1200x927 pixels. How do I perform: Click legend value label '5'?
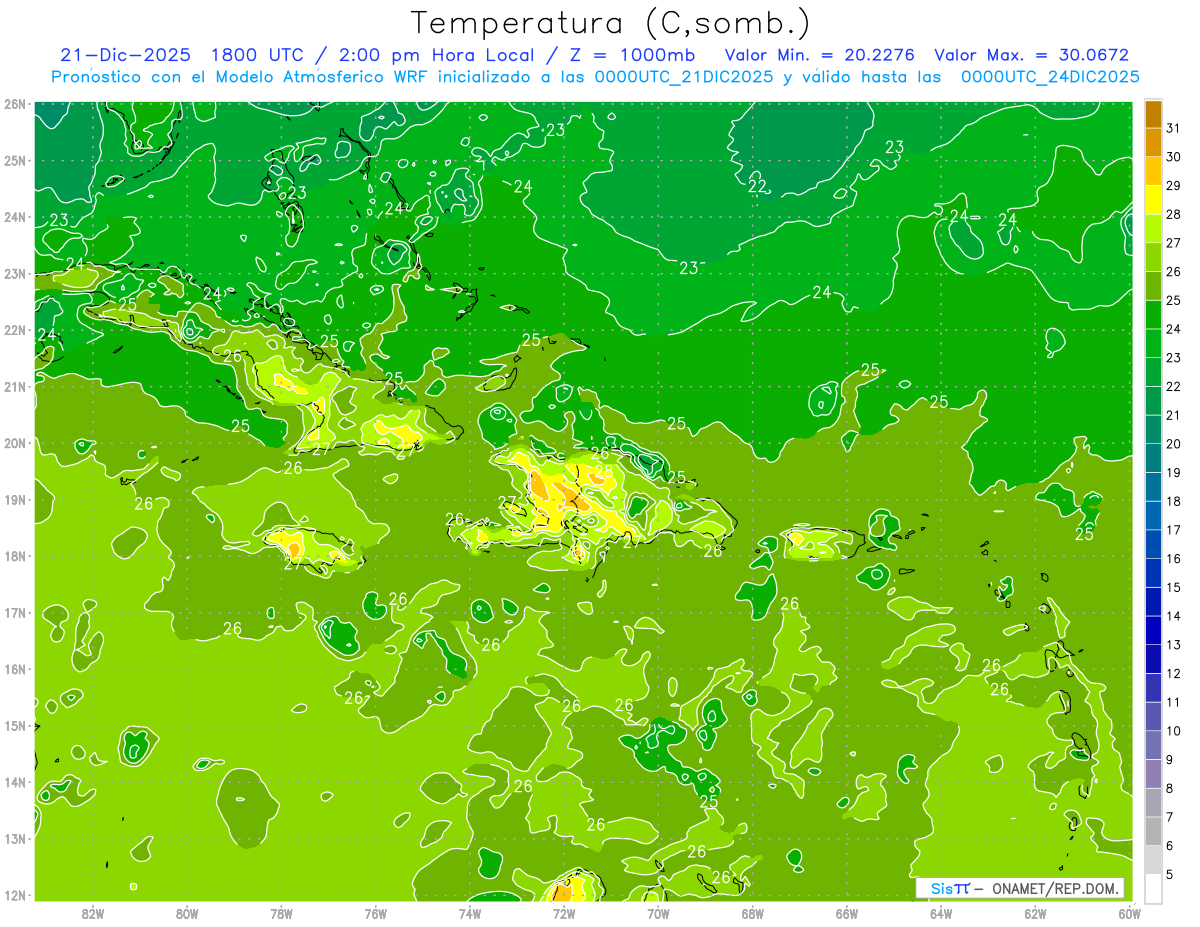click(x=1170, y=874)
